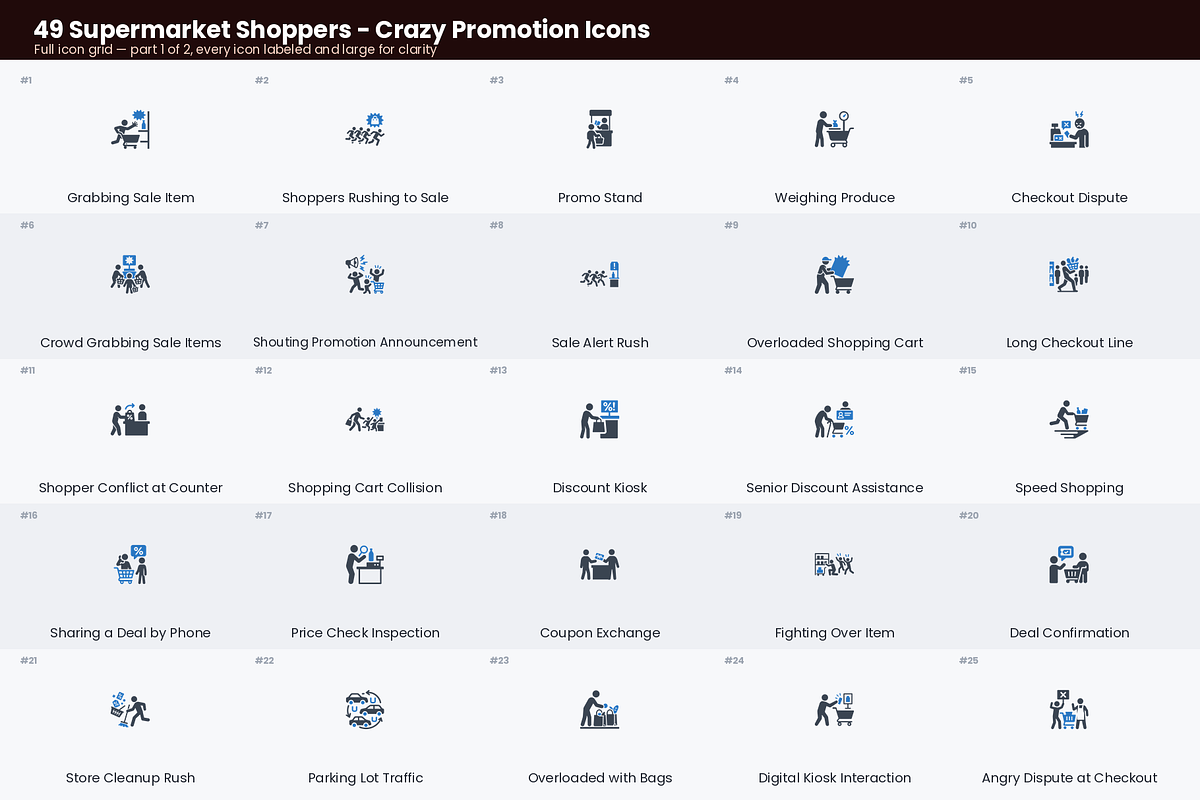This screenshot has width=1200, height=800.
Task: Click the Fighting Over Item icon
Action: 835,565
